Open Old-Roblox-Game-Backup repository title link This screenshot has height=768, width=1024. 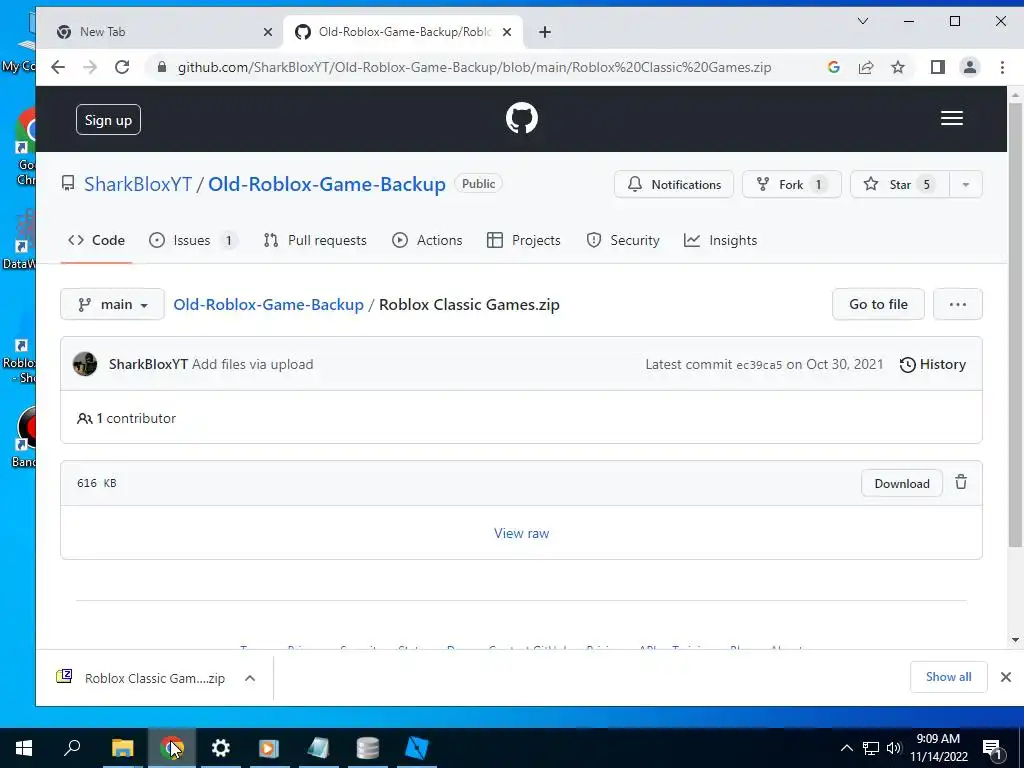pyautogui.click(x=327, y=184)
